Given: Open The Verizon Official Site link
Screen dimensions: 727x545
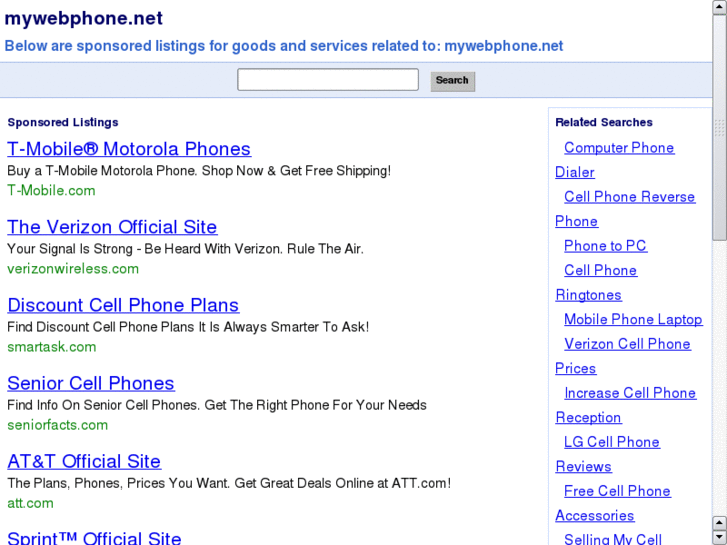Looking at the screenshot, I should [112, 227].
